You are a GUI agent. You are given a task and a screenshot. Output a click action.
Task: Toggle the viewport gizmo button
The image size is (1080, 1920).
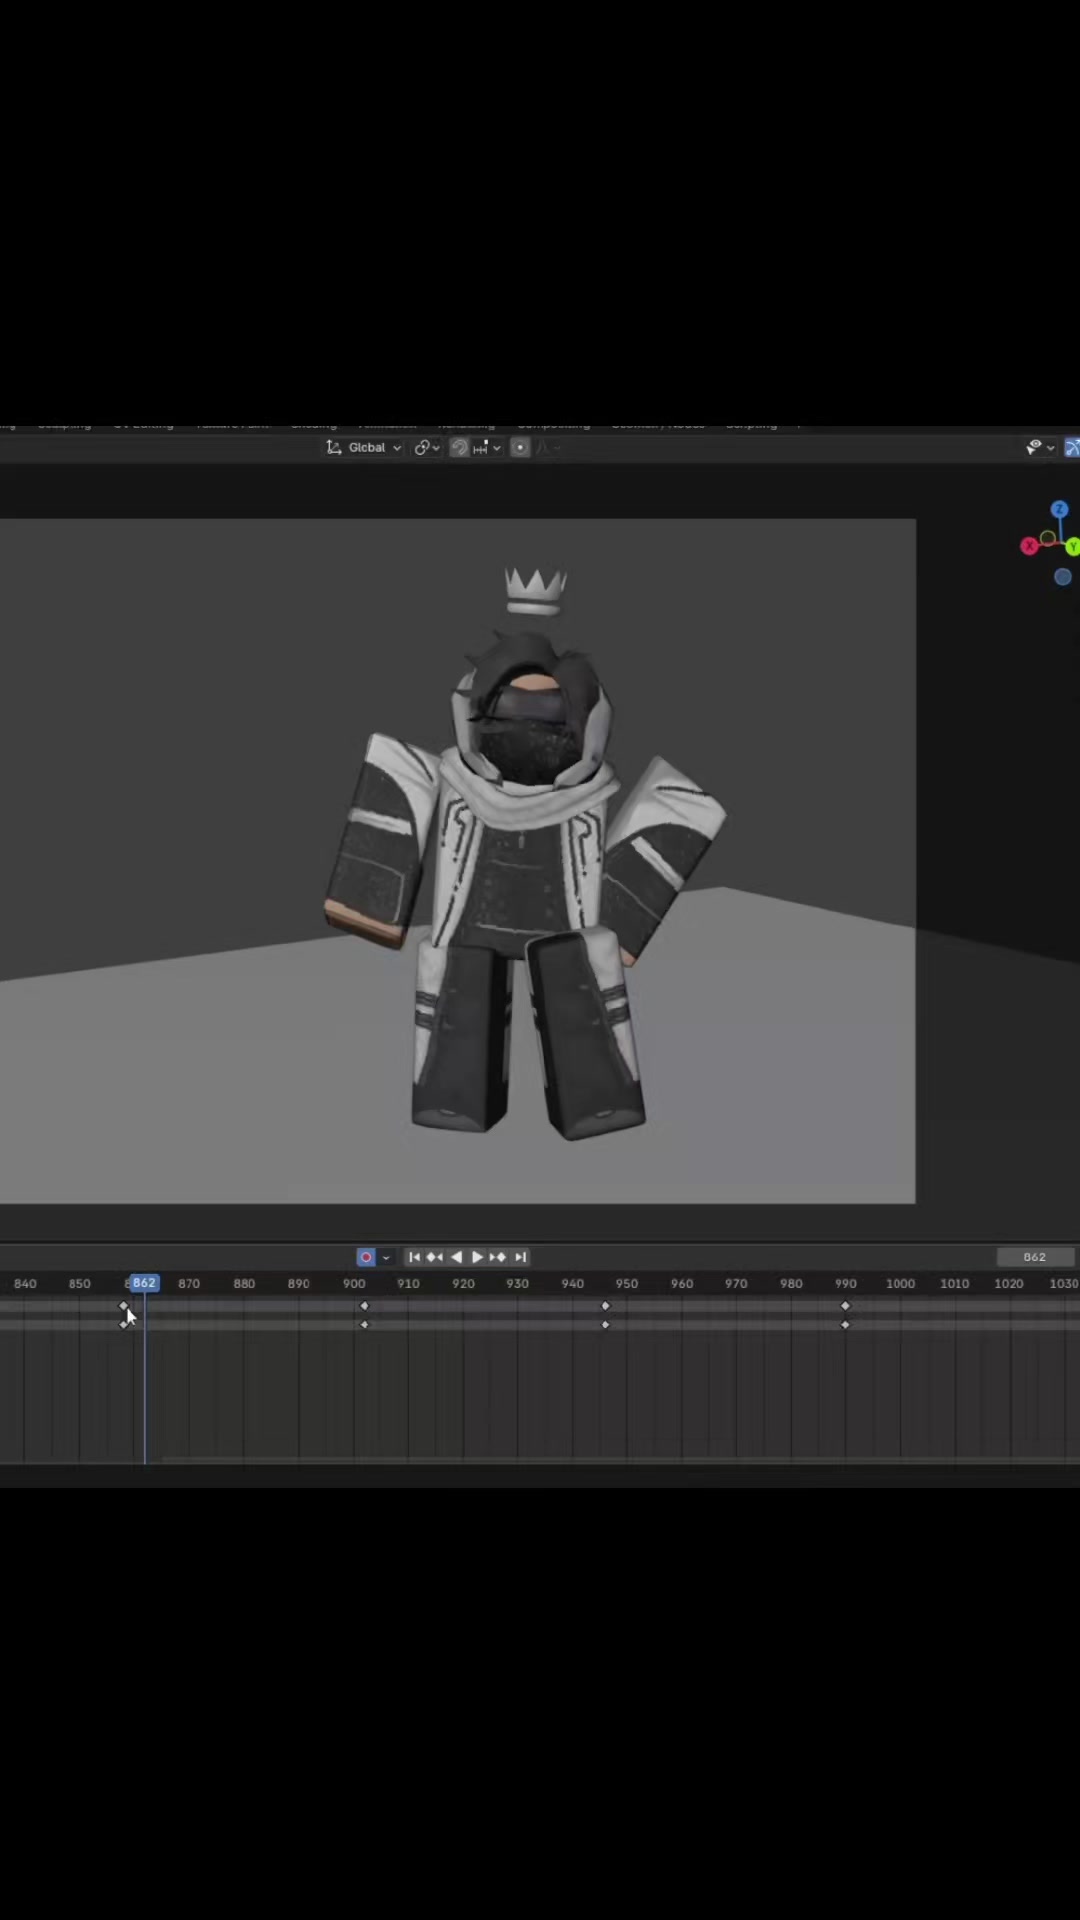tap(1072, 447)
